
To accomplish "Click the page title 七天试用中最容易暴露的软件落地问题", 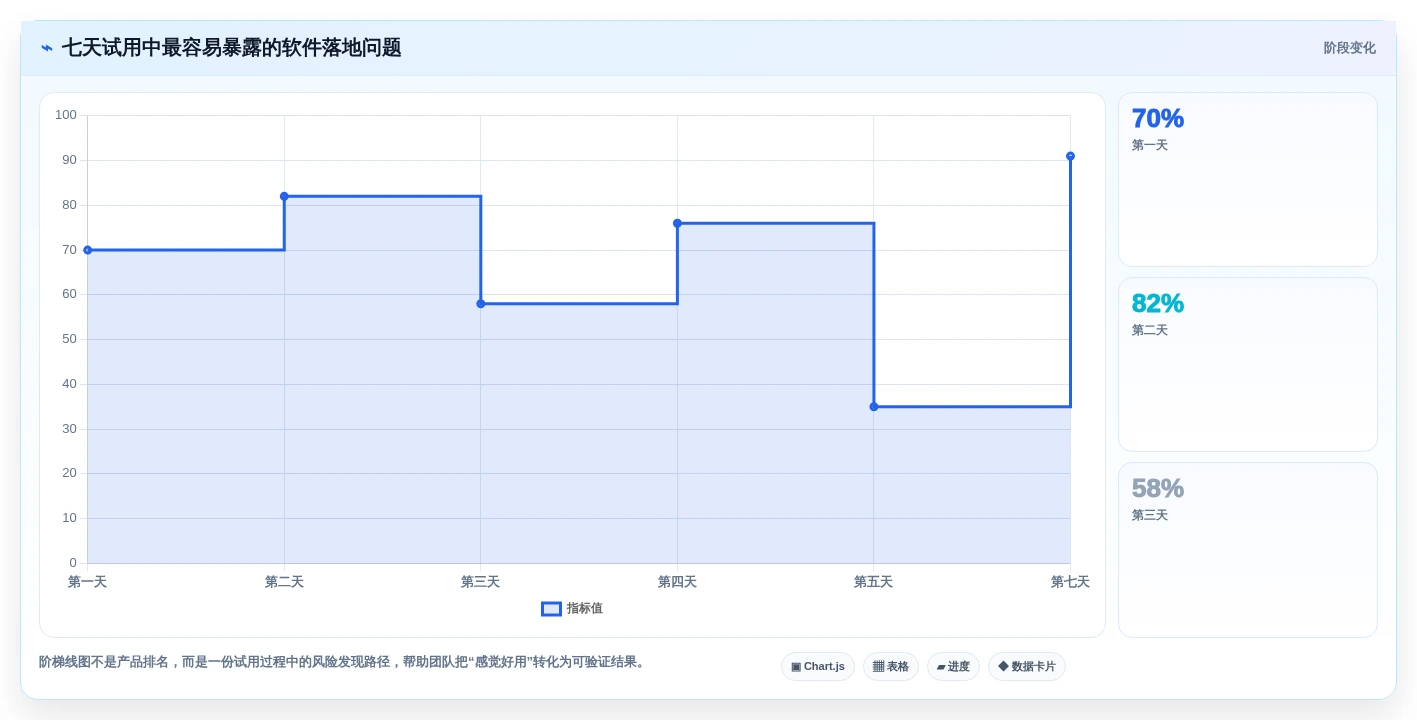I will click(232, 48).
